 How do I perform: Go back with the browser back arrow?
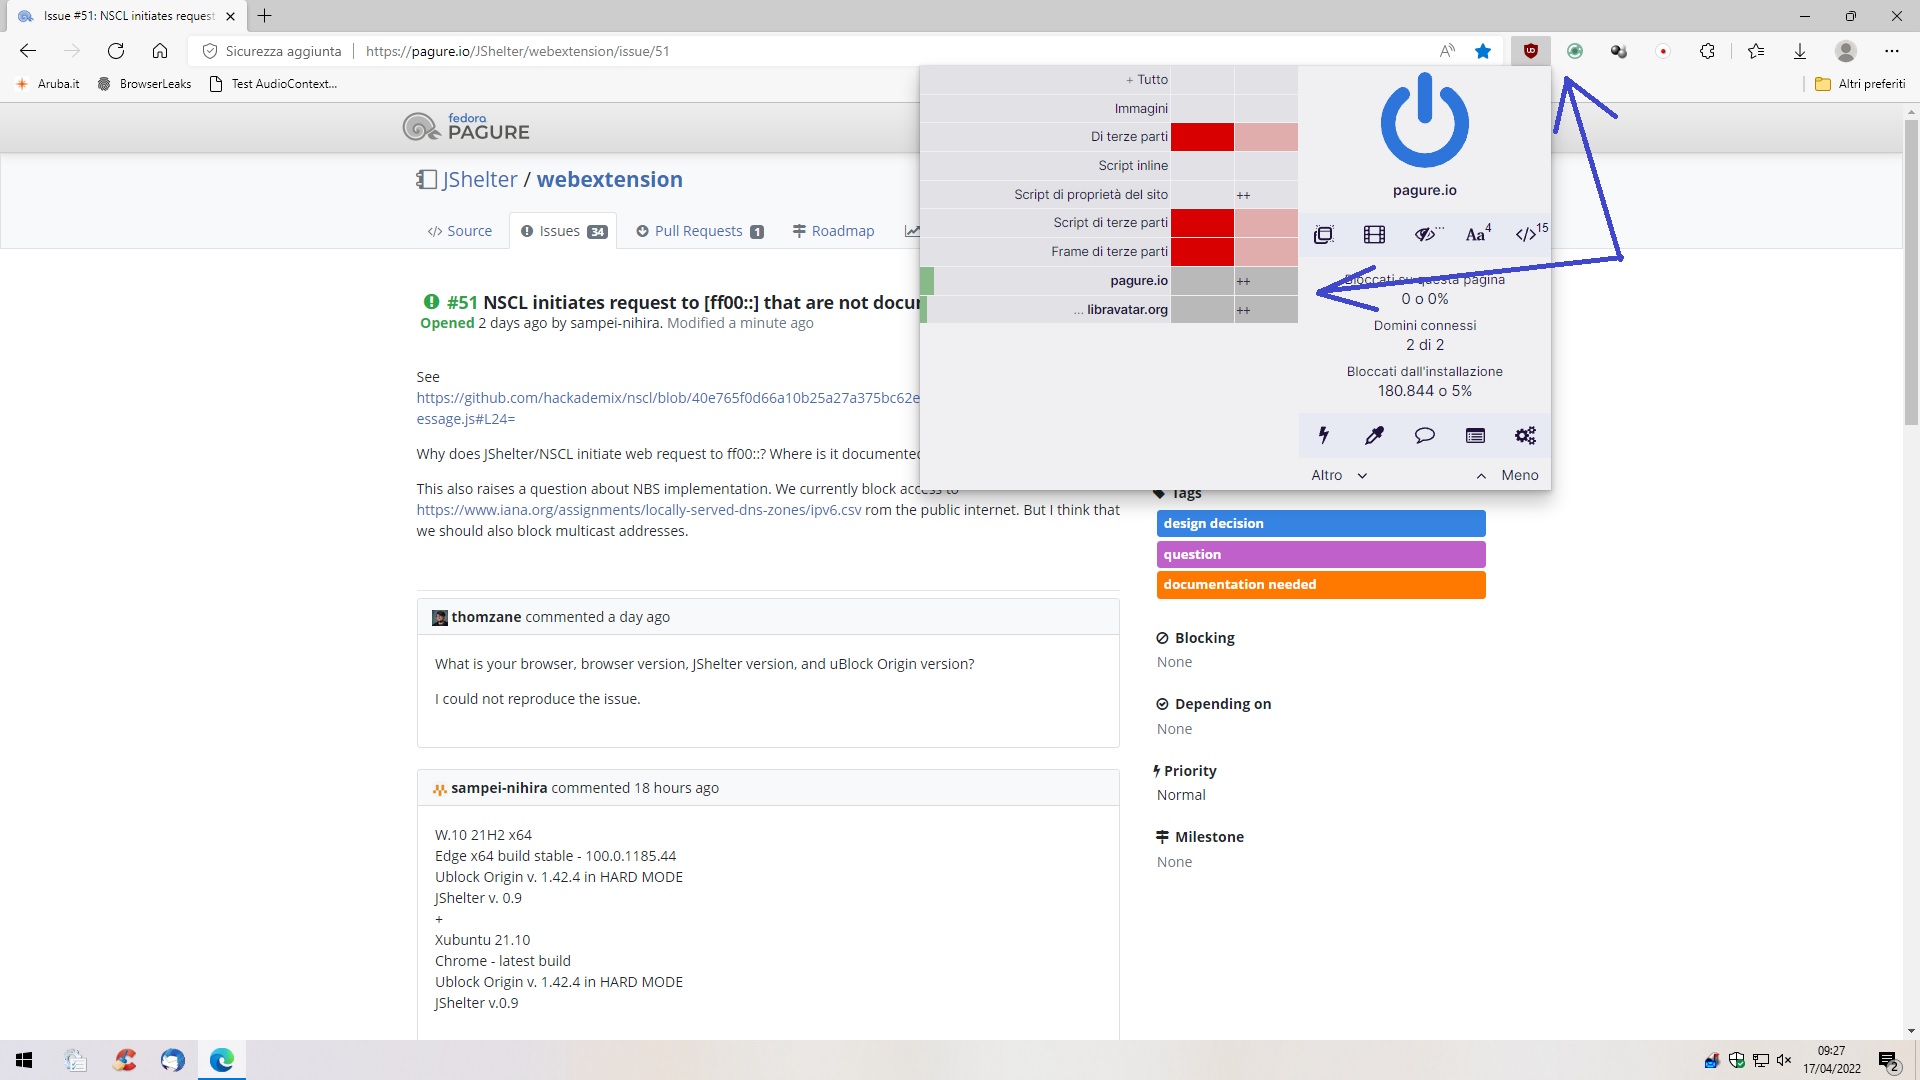coord(28,51)
